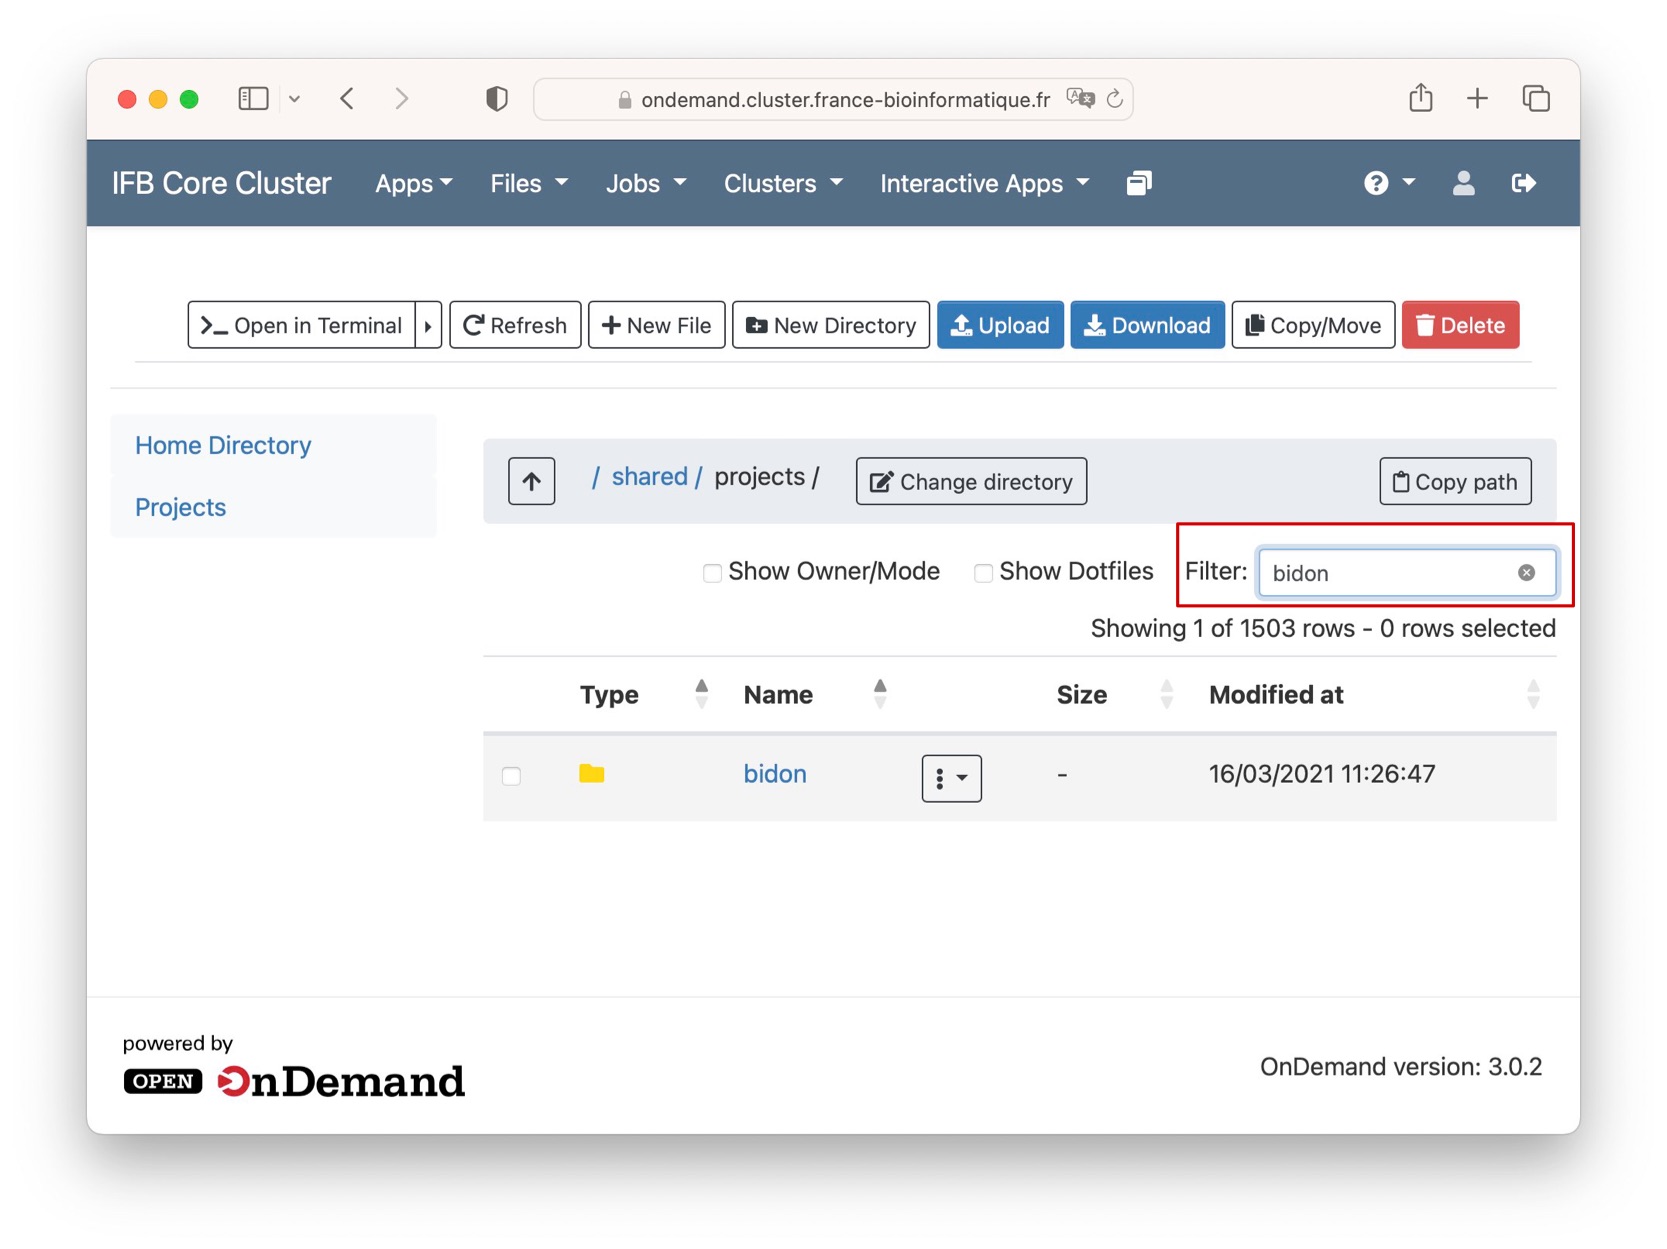Click Copy path button
Viewport: 1667px width, 1249px height.
[x=1455, y=481]
